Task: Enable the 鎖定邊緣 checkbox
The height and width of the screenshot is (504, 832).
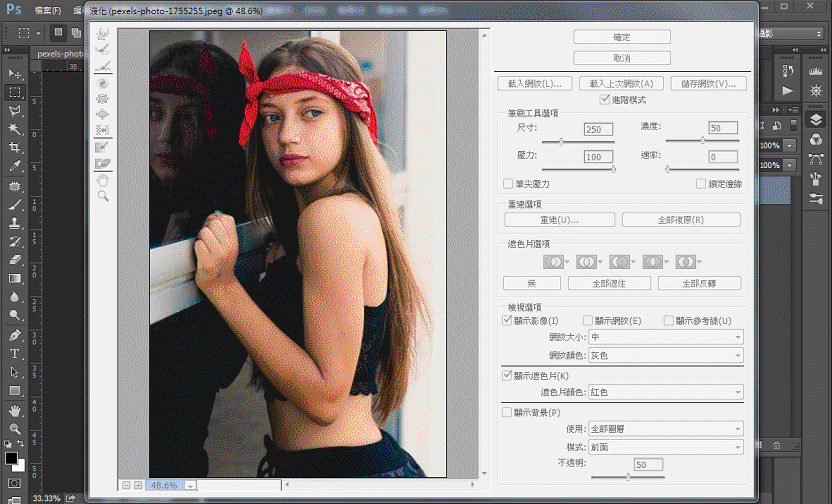Action: [x=700, y=184]
